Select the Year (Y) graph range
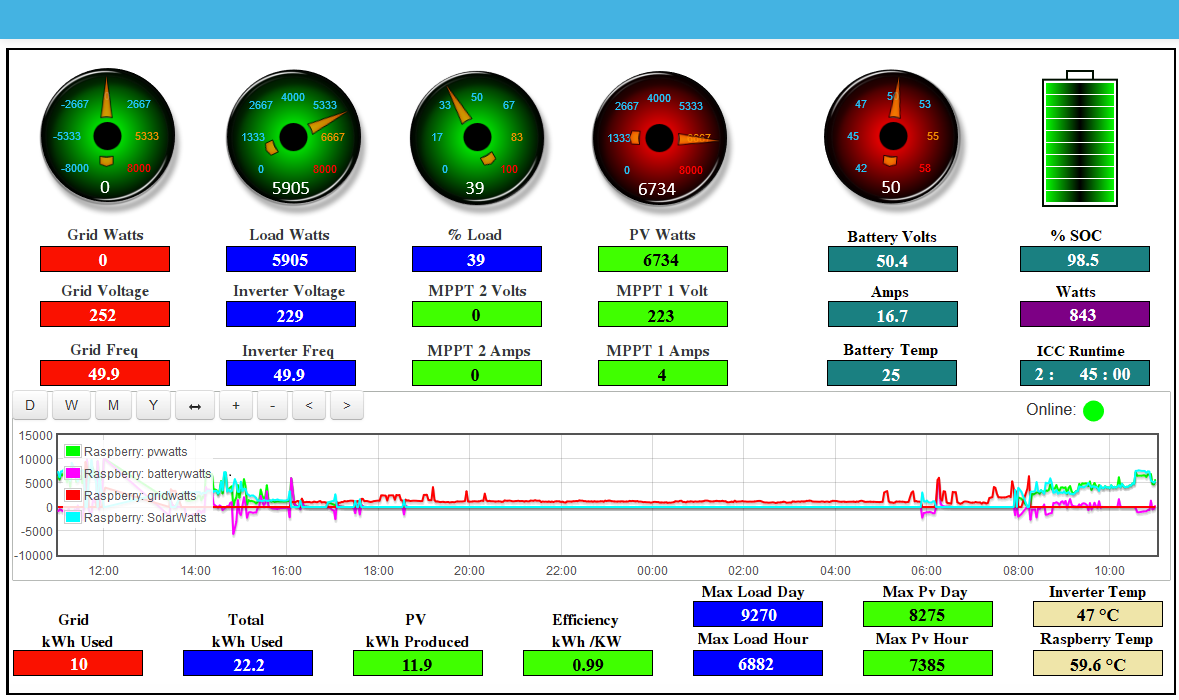The width and height of the screenshot is (1179, 700). pos(153,406)
